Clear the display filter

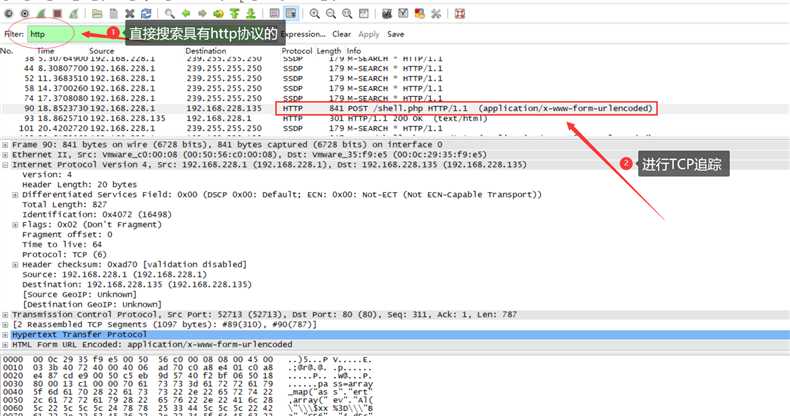pos(342,34)
